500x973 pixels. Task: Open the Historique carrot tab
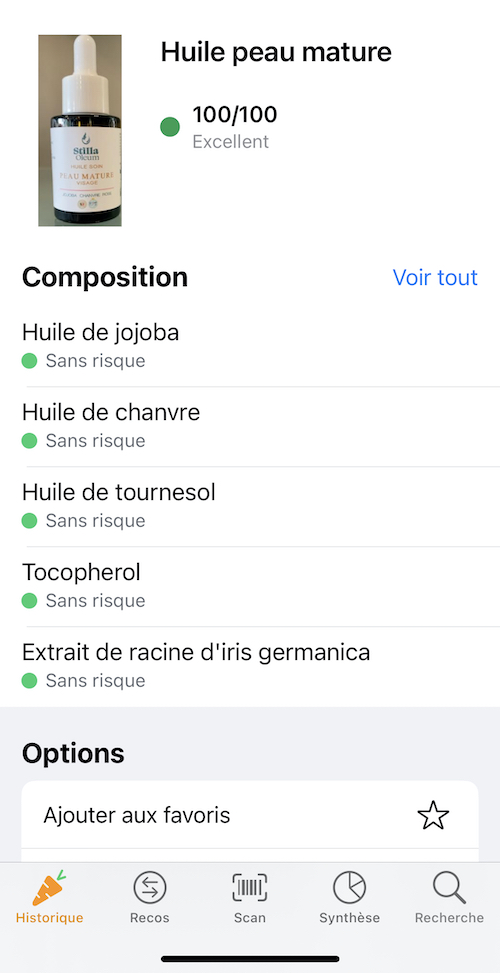[50, 897]
